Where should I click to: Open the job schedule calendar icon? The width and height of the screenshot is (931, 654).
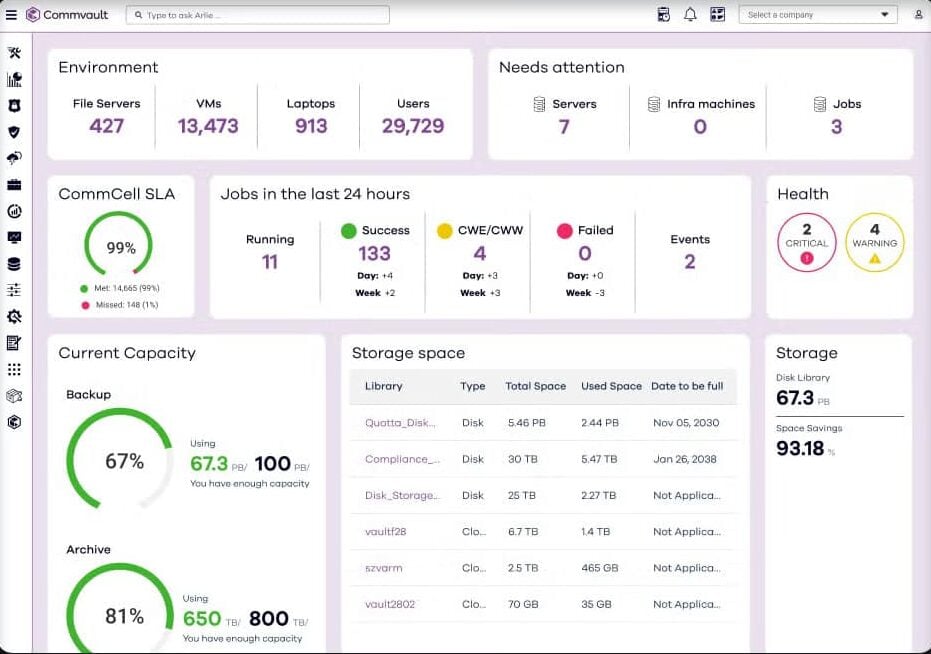[x=664, y=15]
